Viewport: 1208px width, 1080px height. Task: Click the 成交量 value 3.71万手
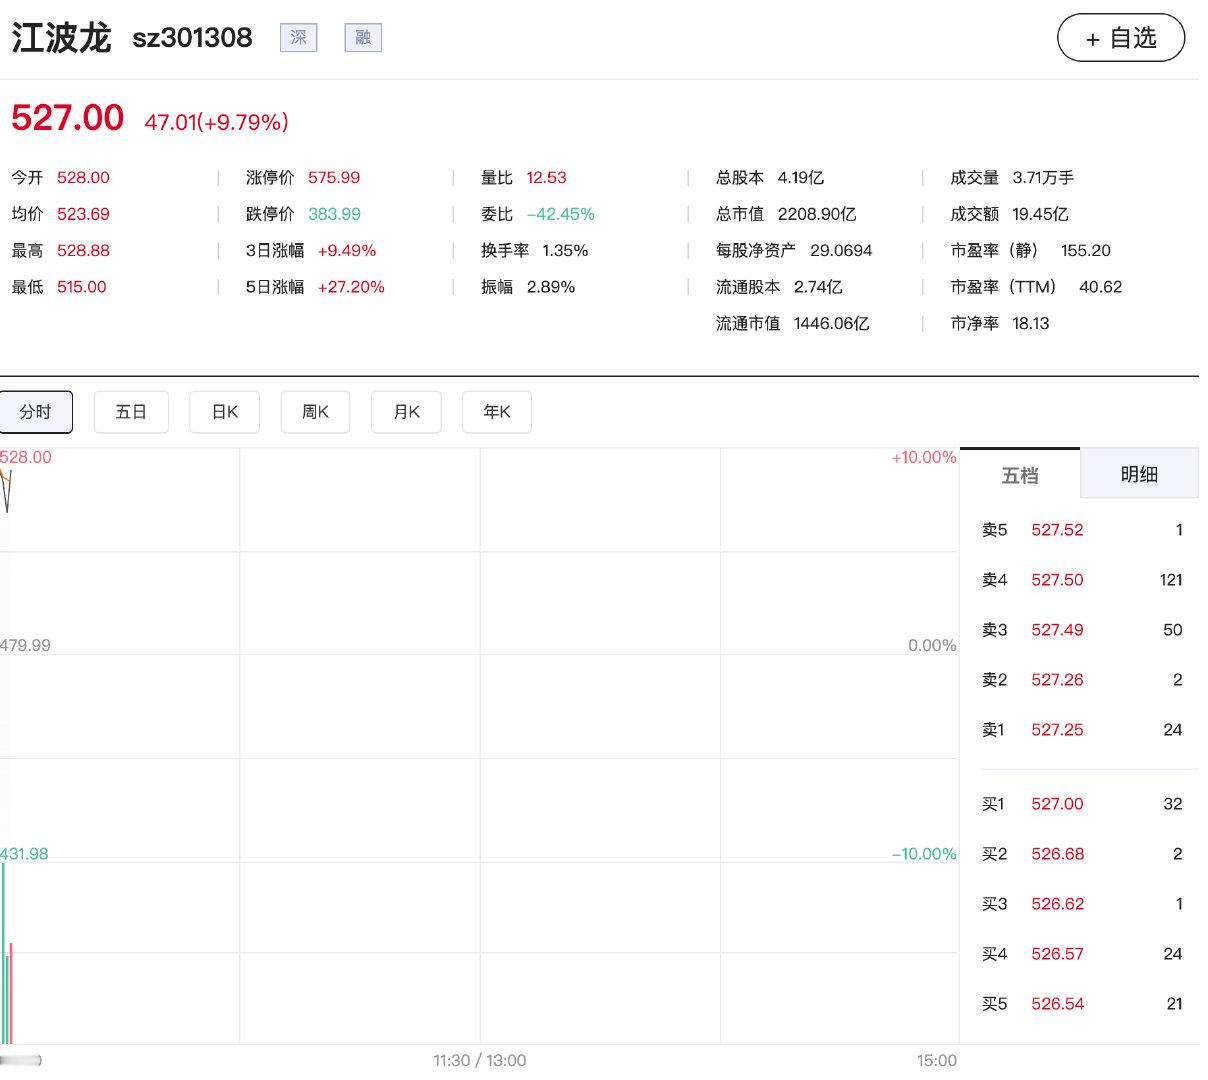[1043, 178]
